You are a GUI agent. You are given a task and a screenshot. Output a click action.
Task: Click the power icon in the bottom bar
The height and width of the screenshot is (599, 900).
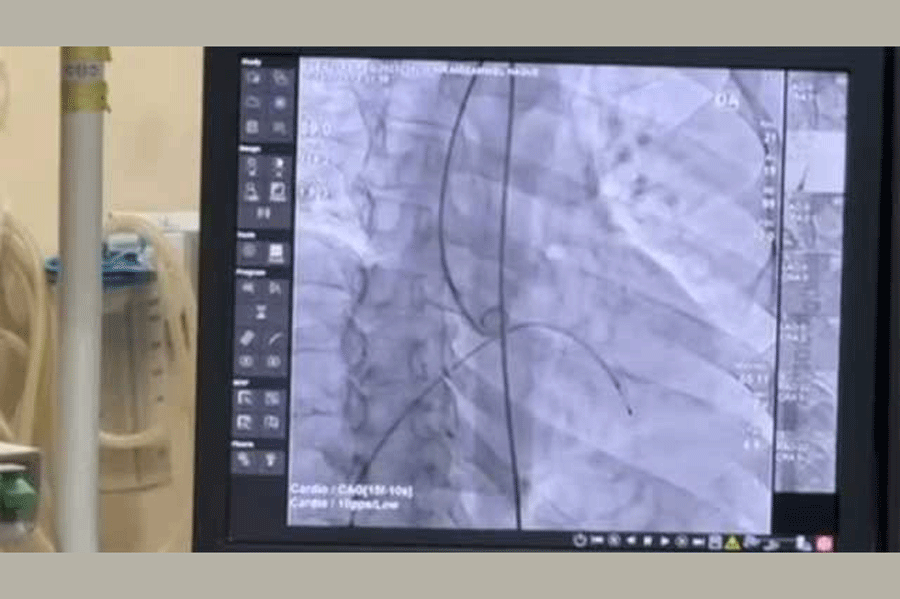[579, 541]
